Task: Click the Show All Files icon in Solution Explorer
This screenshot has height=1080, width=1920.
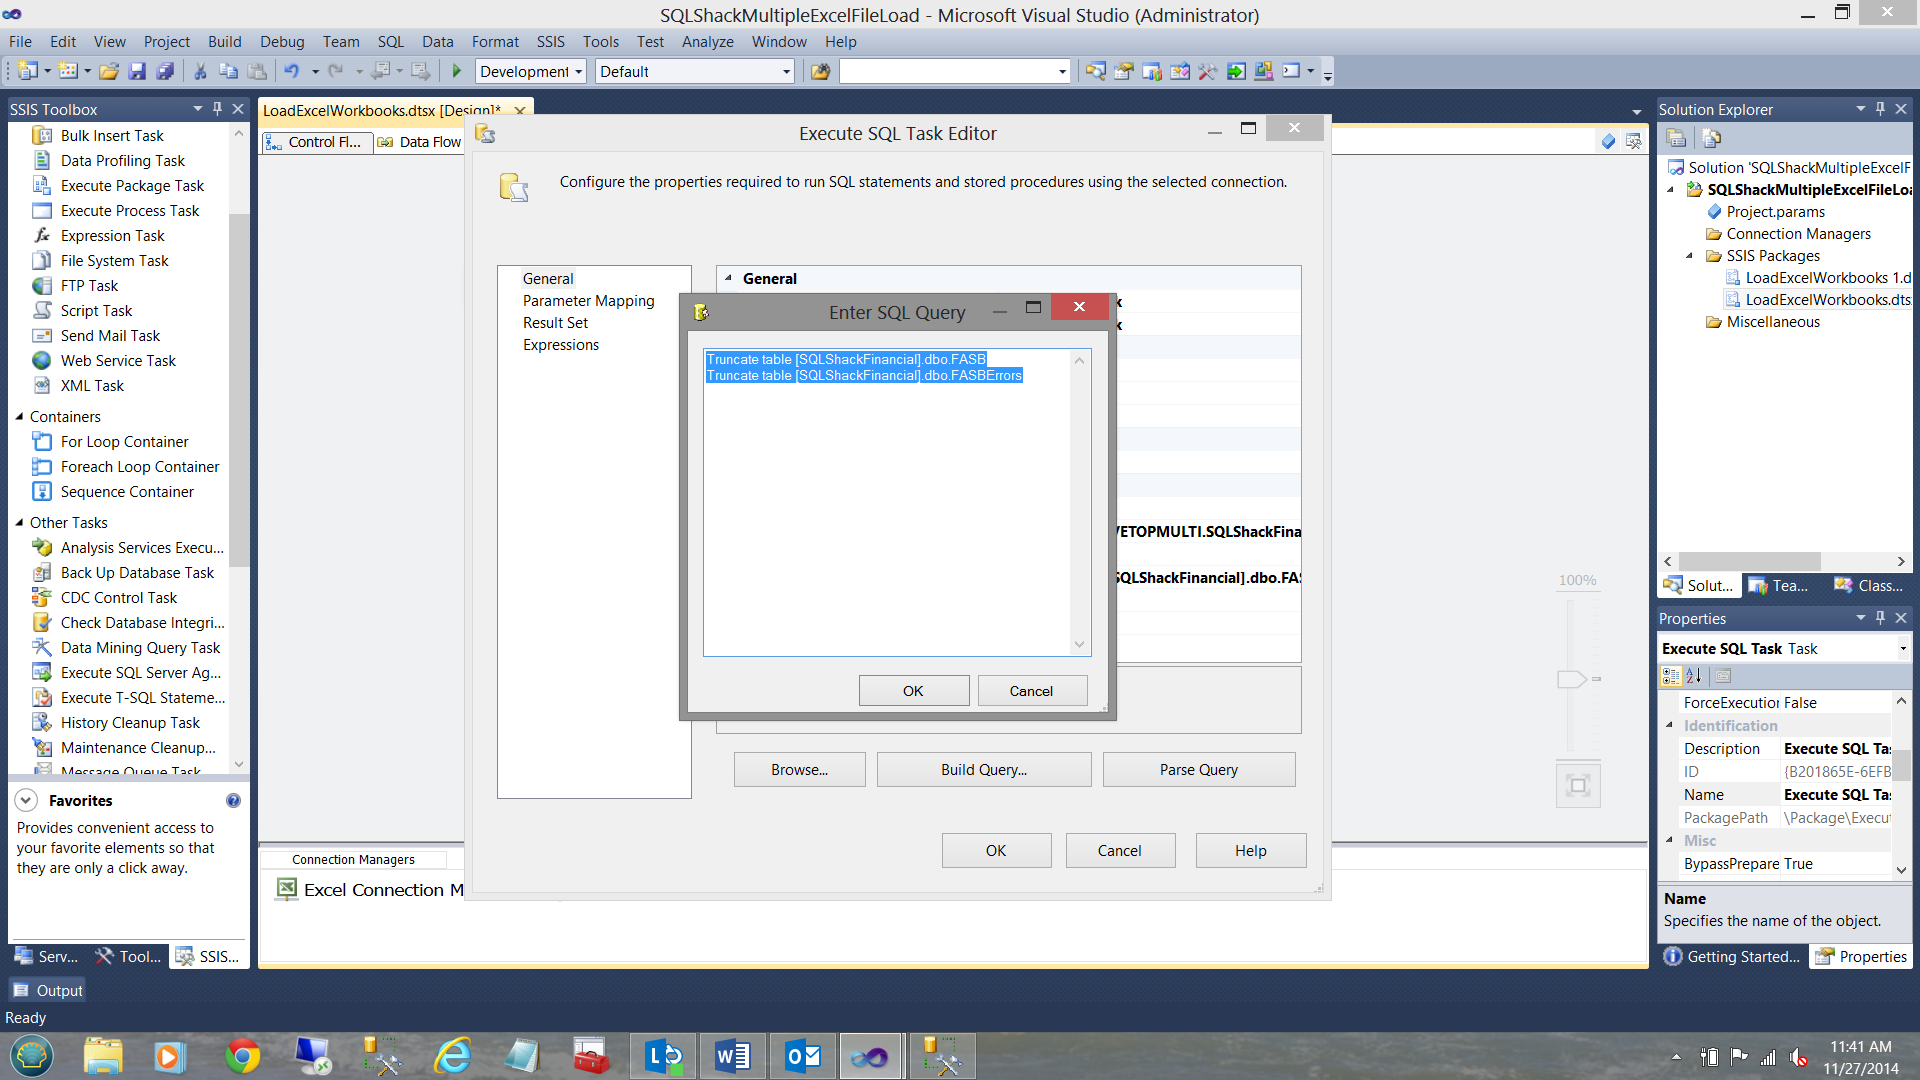Action: point(1711,138)
